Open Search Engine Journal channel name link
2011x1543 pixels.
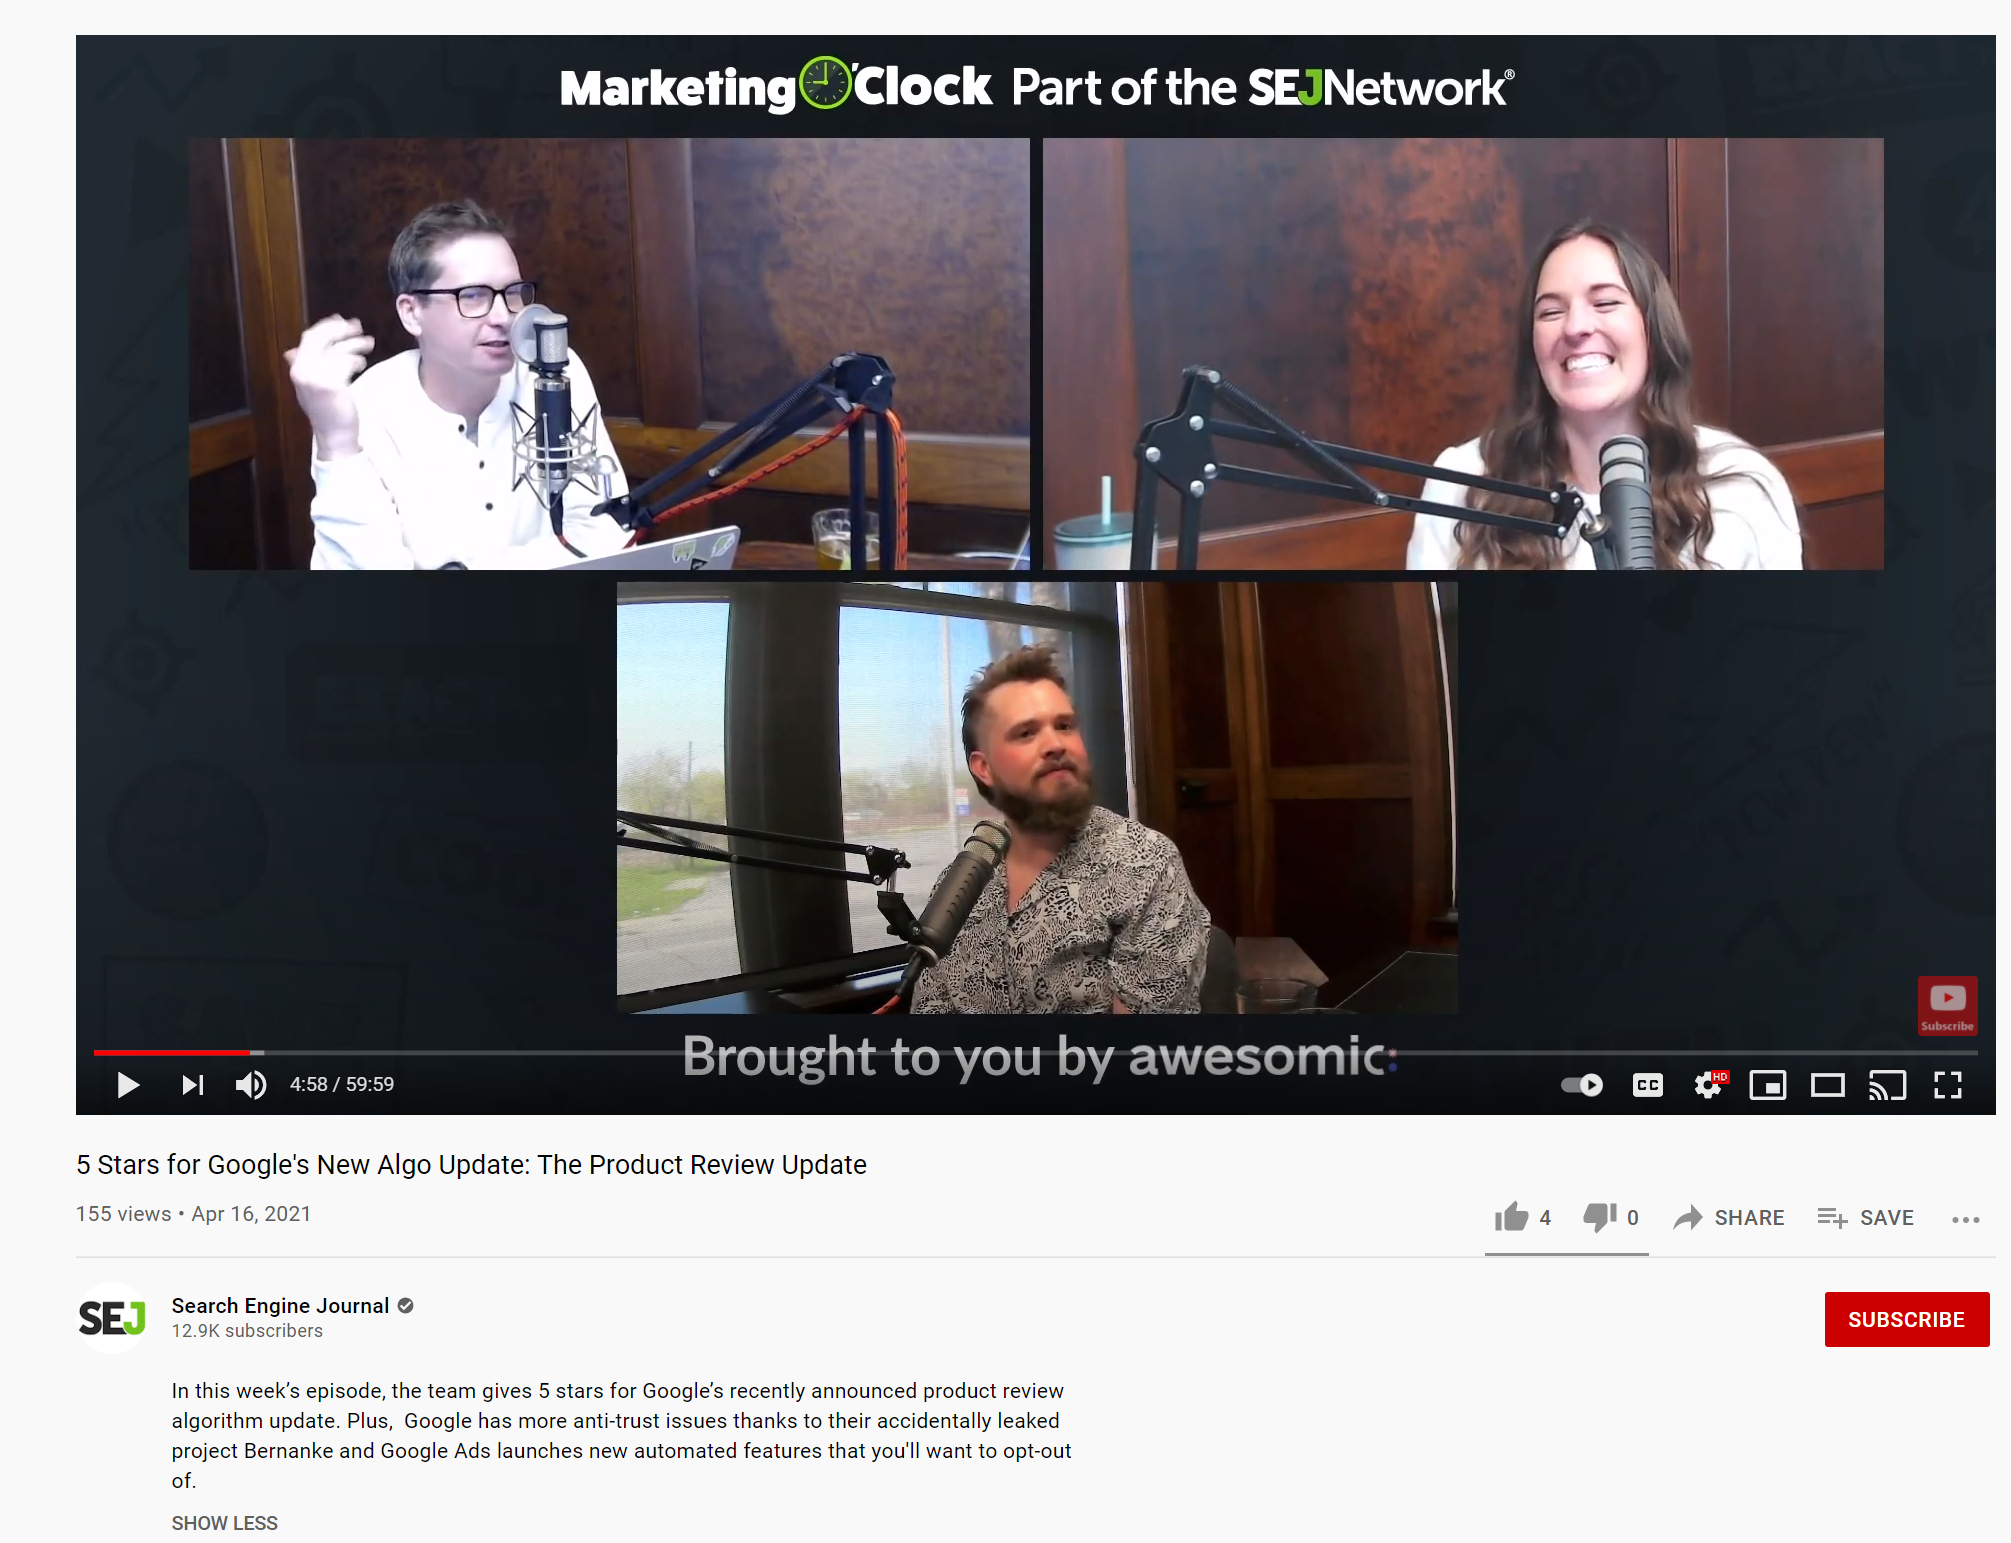pyautogui.click(x=280, y=1305)
